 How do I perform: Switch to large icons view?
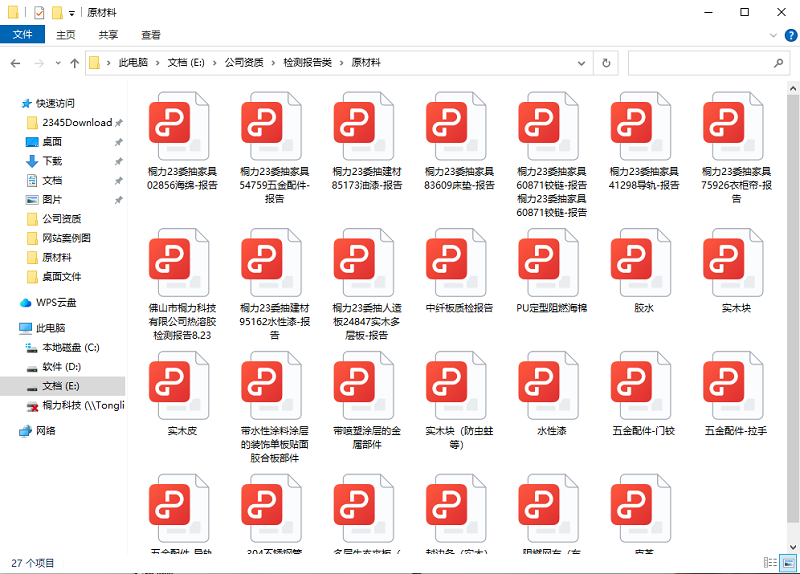click(786, 564)
